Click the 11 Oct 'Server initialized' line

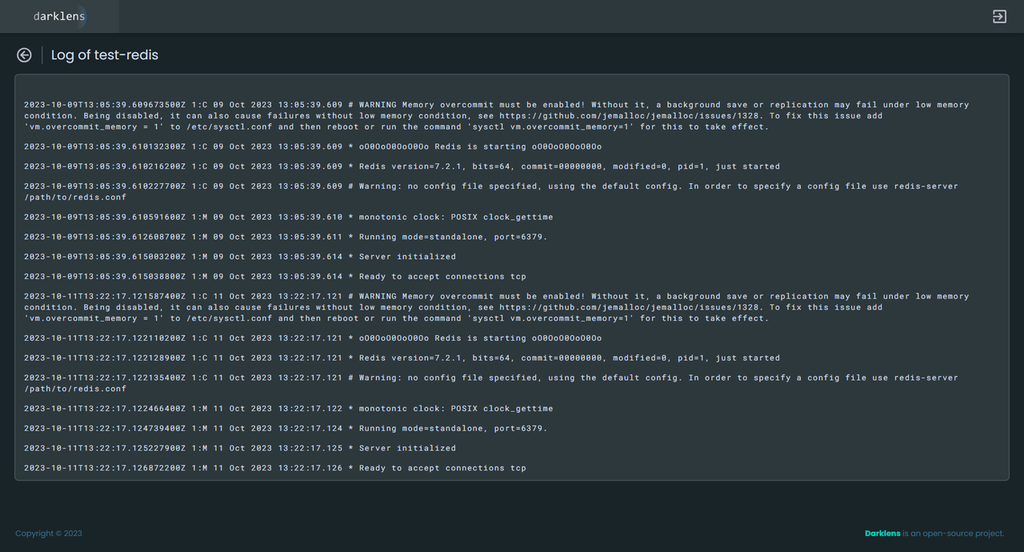coord(240,448)
